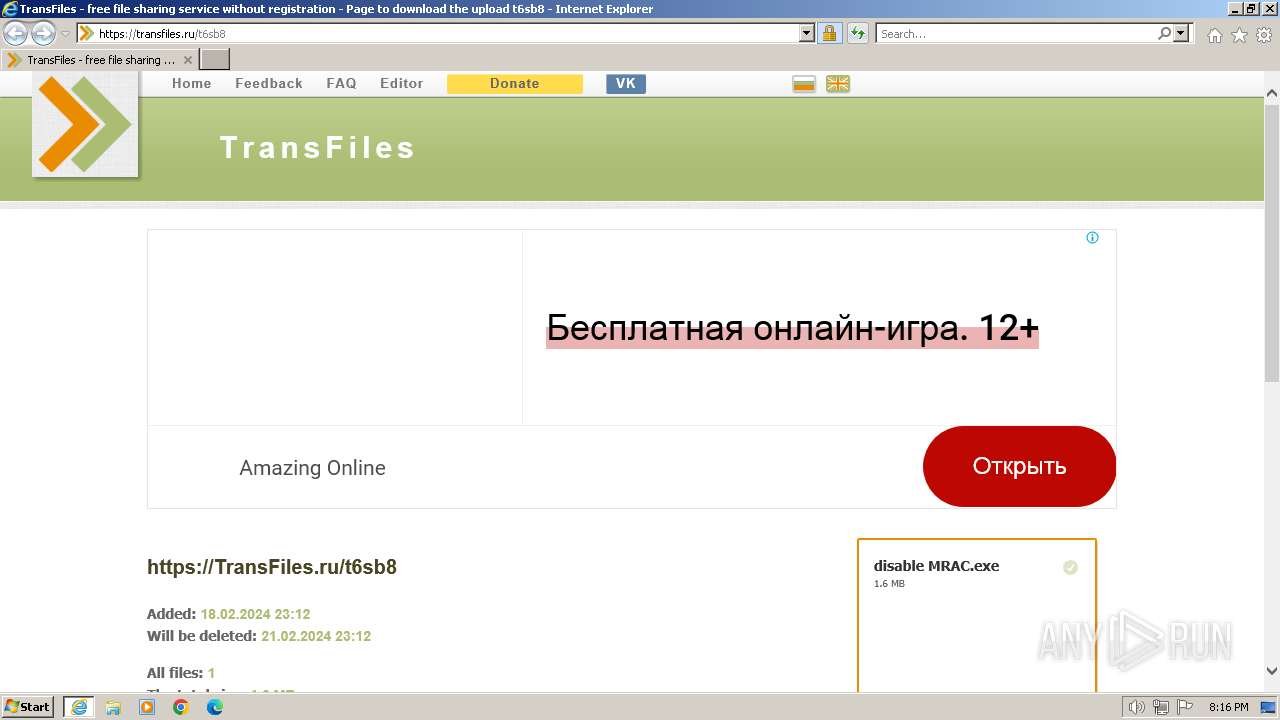Click the yellow Donate button
The width and height of the screenshot is (1280, 720).
point(515,84)
